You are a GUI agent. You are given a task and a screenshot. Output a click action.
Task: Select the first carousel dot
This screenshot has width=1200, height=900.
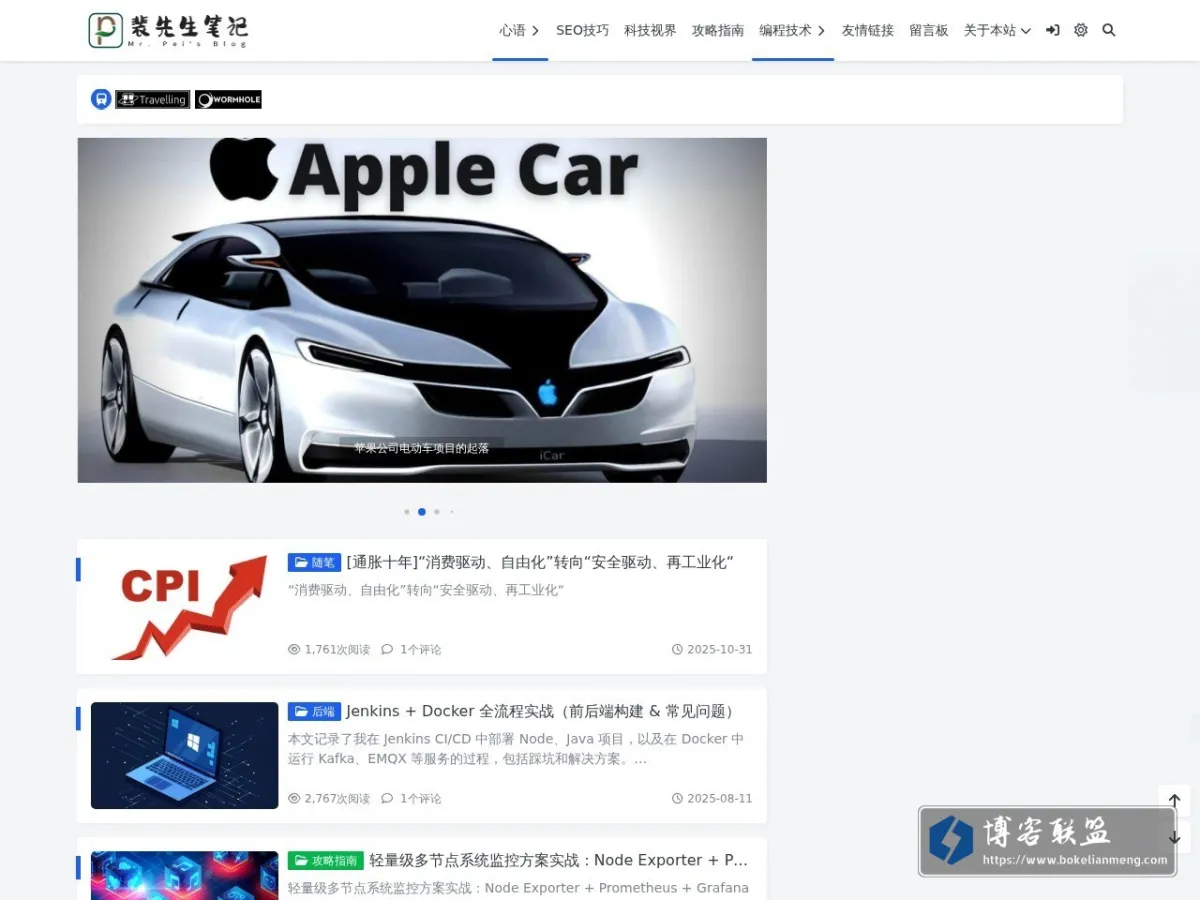(407, 512)
